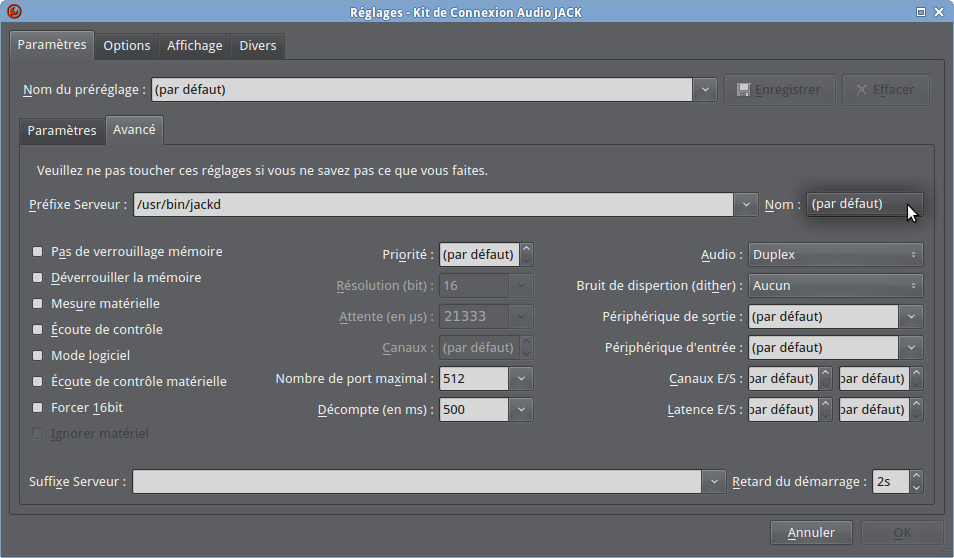This screenshot has height=558, width=954.
Task: Open the Nom server name combo box
Action: [864, 204]
